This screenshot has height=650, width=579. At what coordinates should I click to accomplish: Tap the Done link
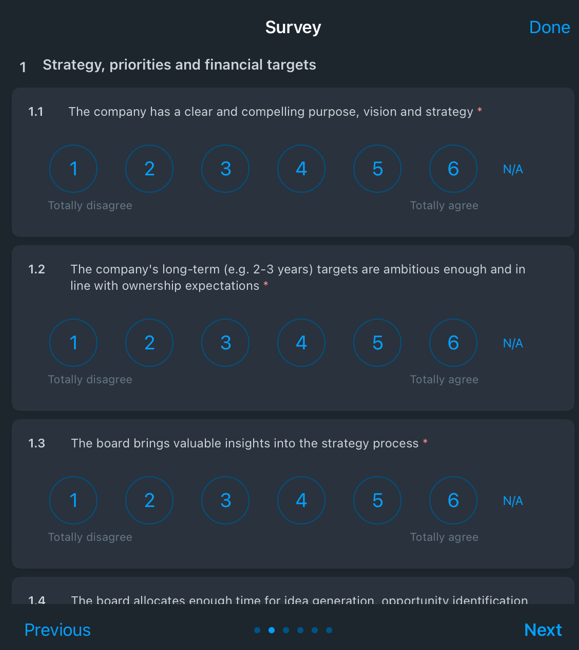550,27
